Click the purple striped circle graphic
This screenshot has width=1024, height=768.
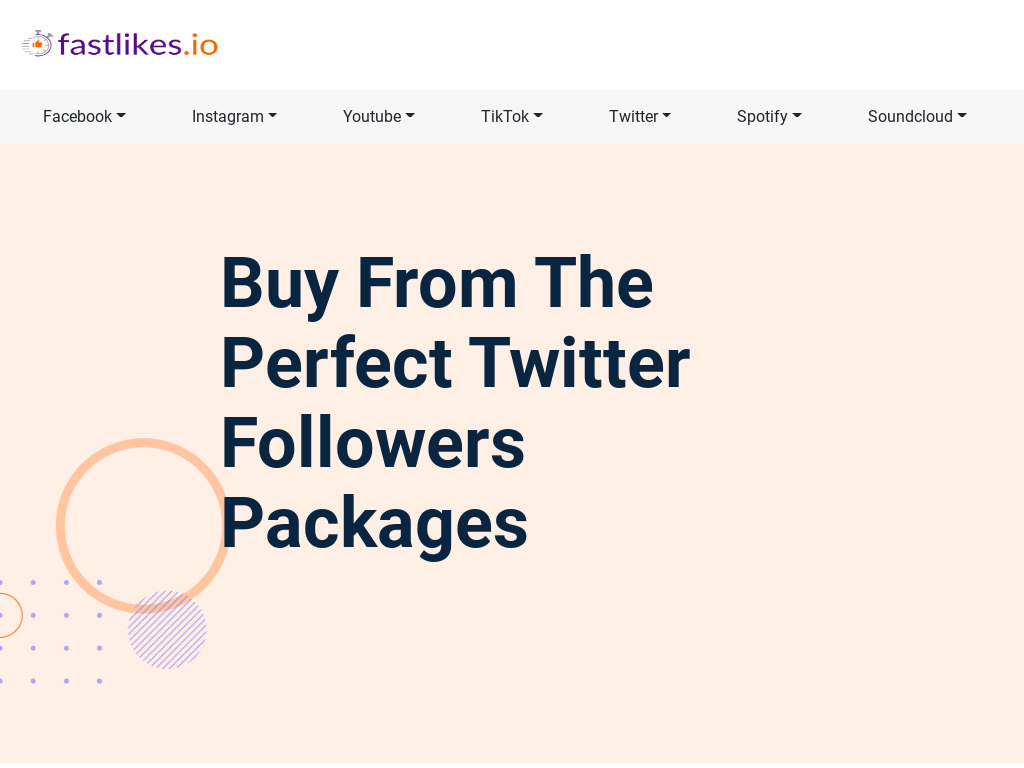(x=167, y=630)
